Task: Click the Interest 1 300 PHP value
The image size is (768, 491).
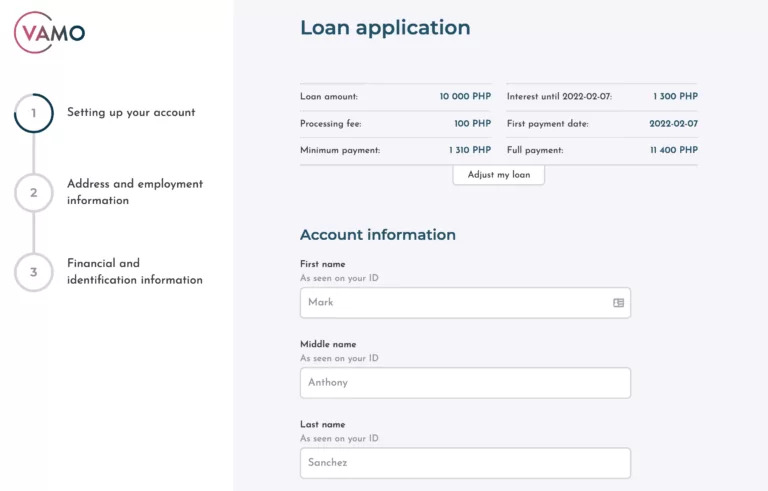Action: coord(675,97)
